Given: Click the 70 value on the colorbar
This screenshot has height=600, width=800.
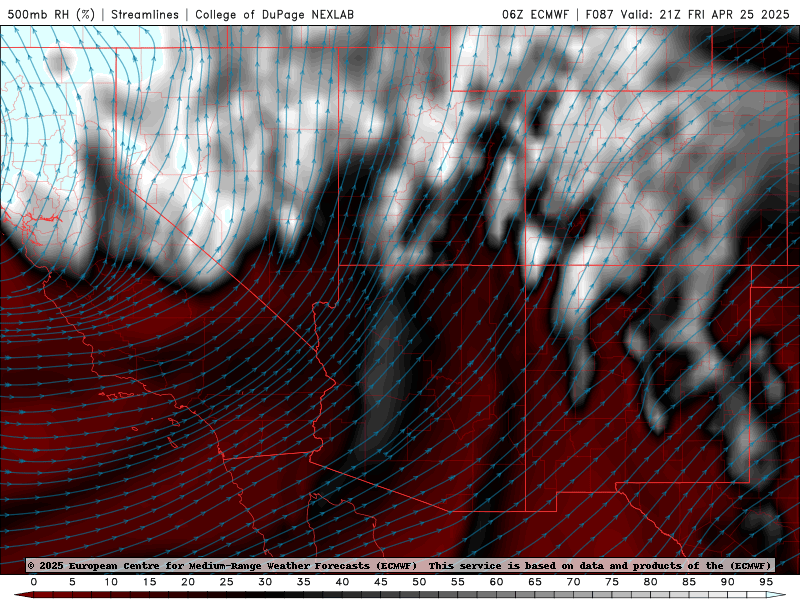Looking at the screenshot, I should (x=573, y=582).
